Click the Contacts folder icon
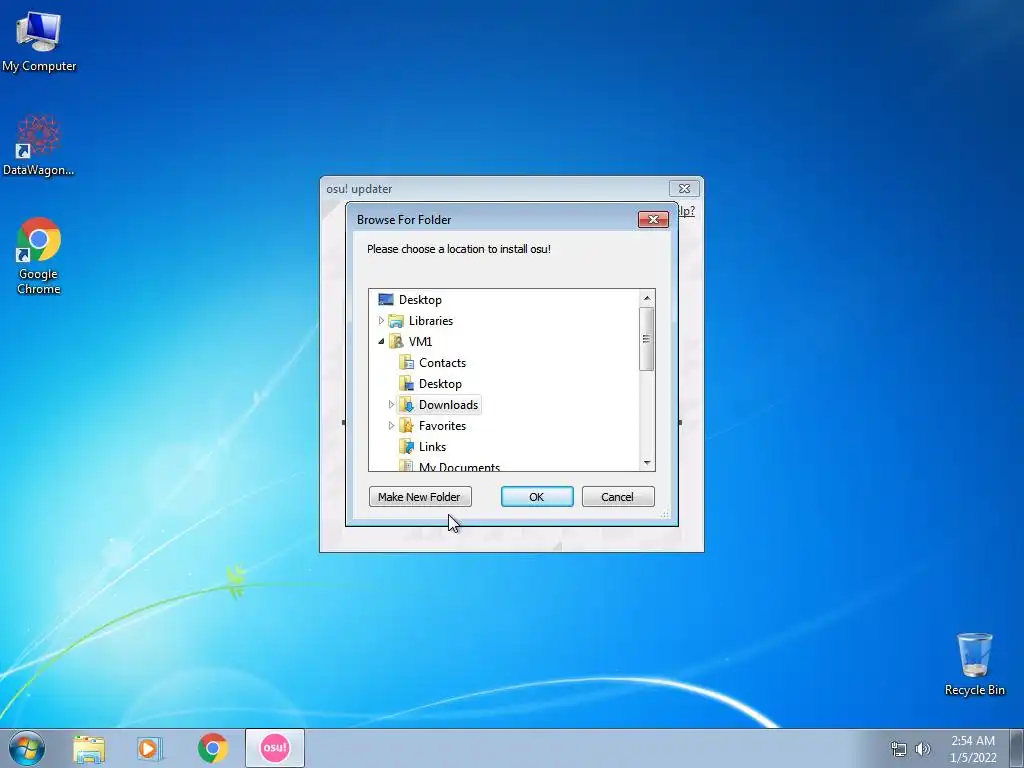This screenshot has width=1024, height=768. [406, 362]
